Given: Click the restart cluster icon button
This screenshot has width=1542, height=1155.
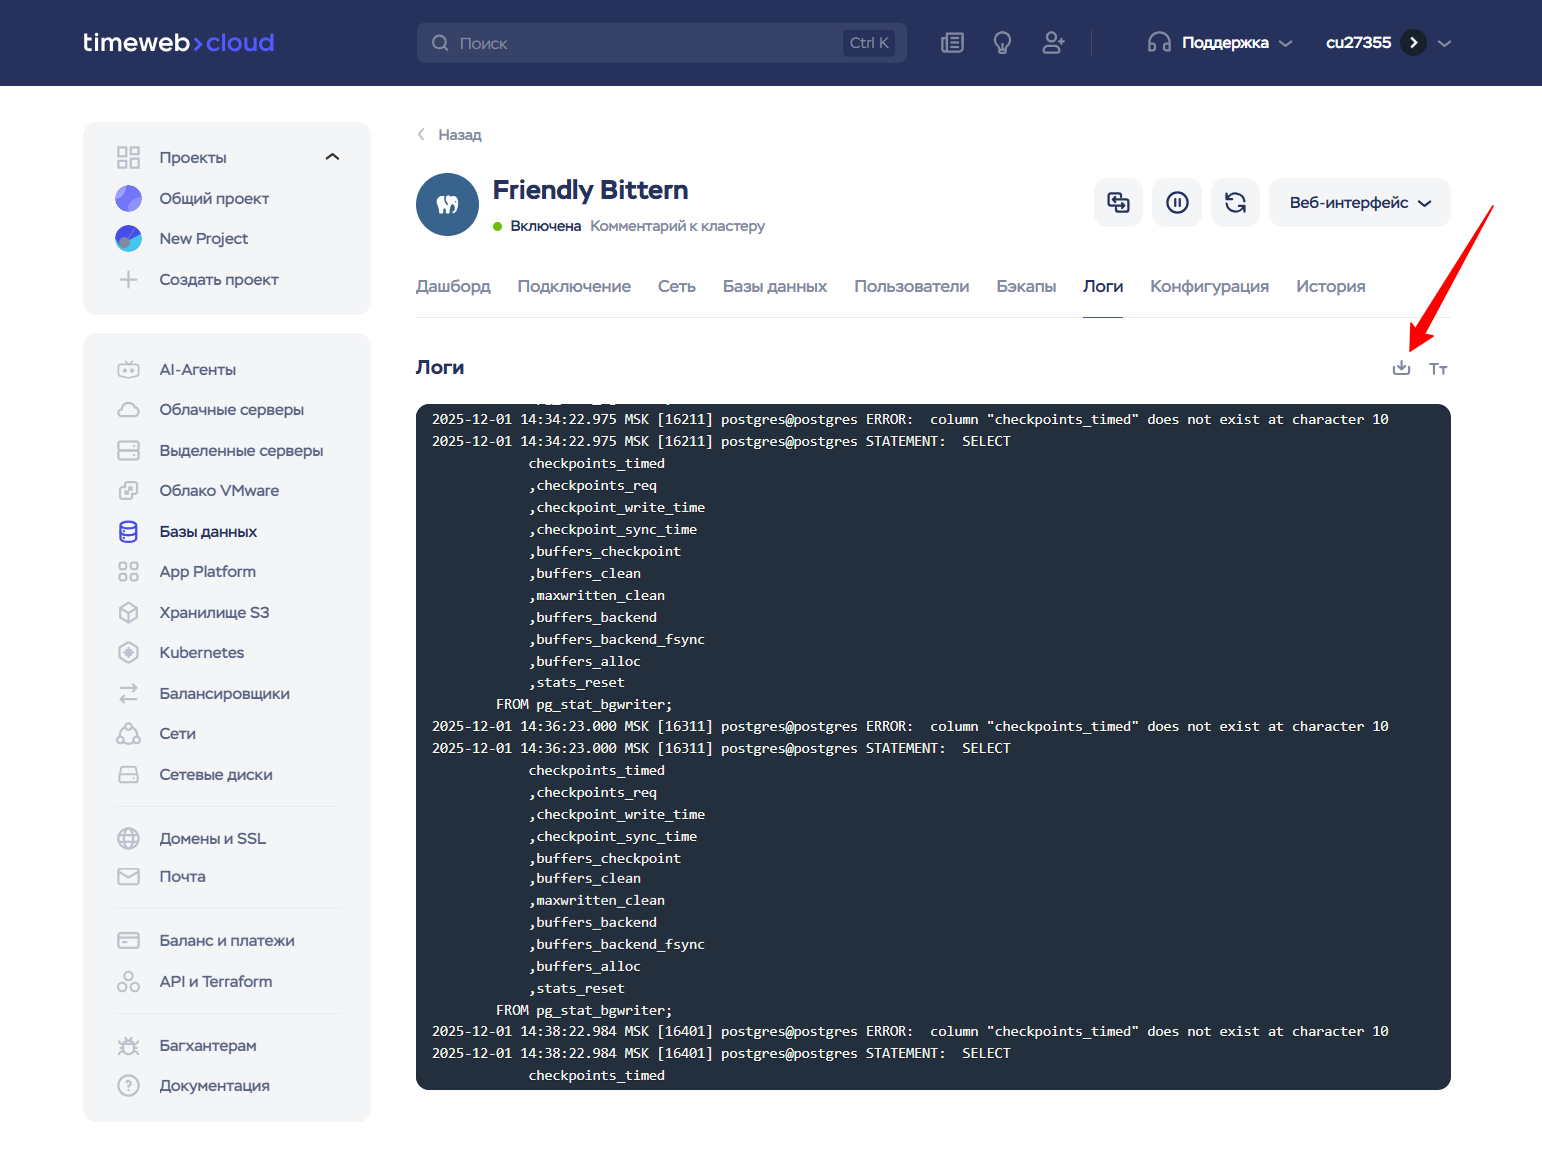Looking at the screenshot, I should pyautogui.click(x=1235, y=203).
